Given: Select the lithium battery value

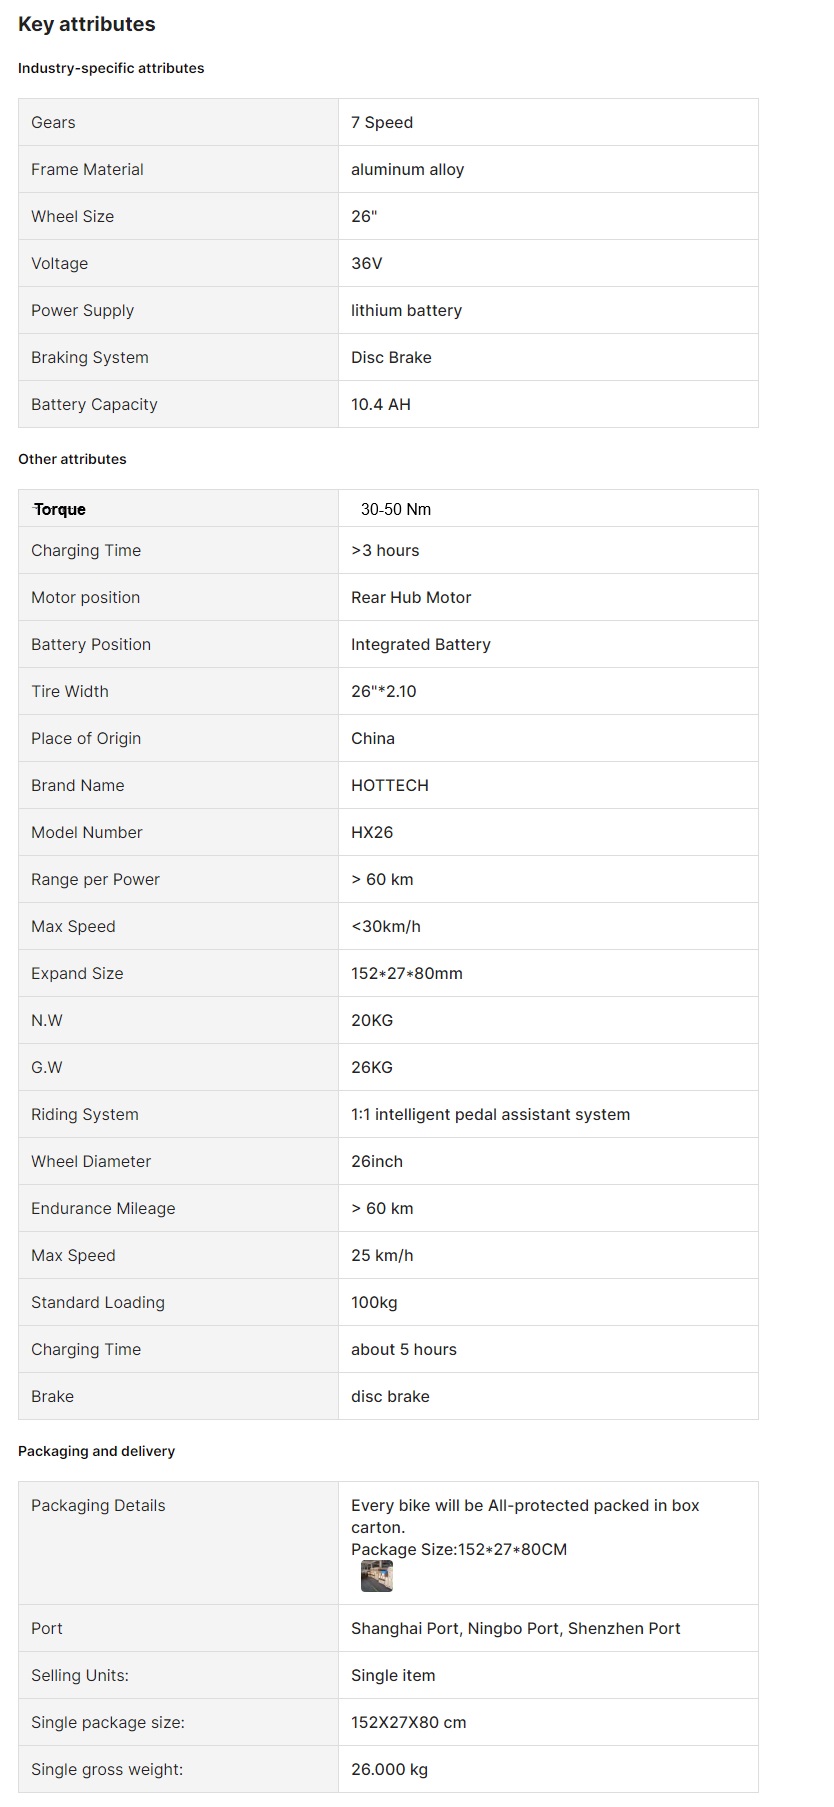Looking at the screenshot, I should tap(406, 310).
